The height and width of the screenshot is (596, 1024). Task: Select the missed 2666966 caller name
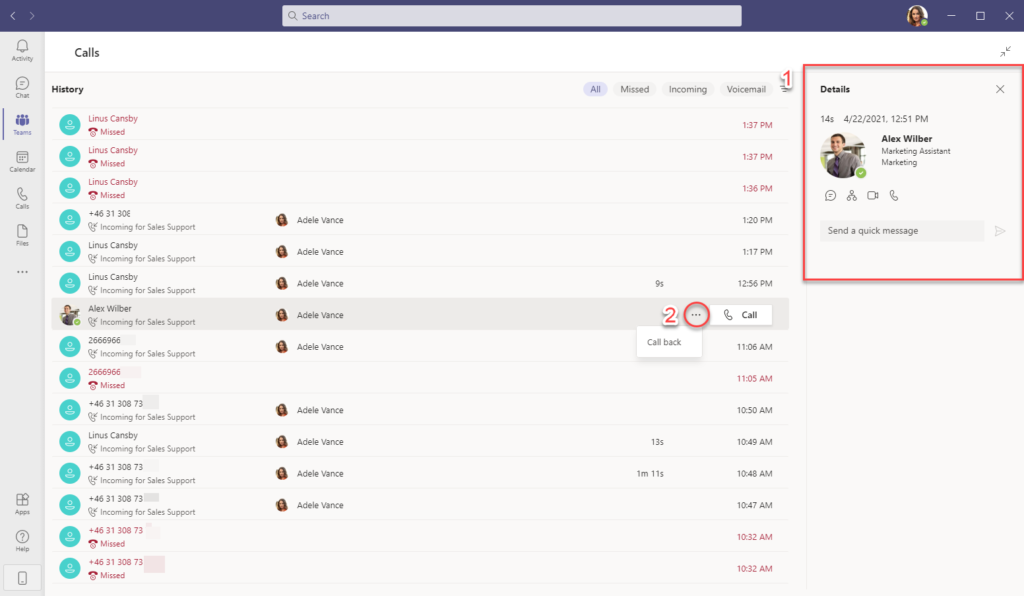coord(104,372)
